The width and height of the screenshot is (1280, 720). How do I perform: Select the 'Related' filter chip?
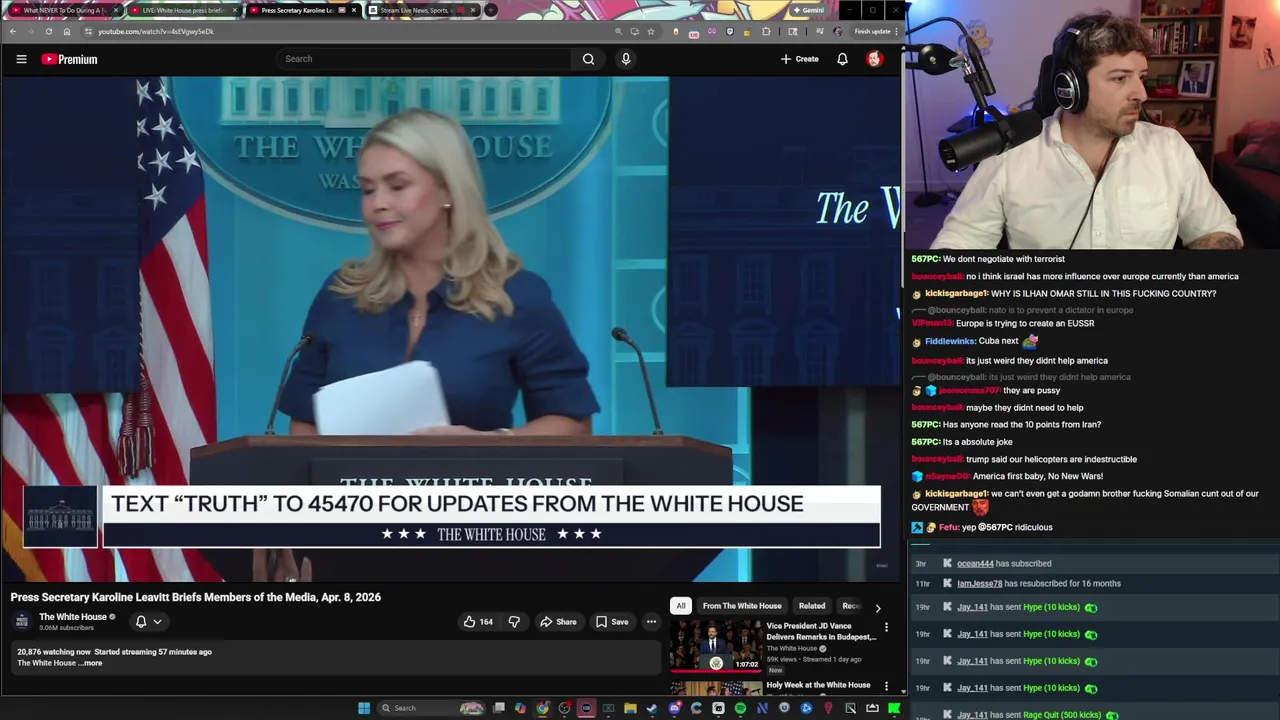pyautogui.click(x=812, y=606)
